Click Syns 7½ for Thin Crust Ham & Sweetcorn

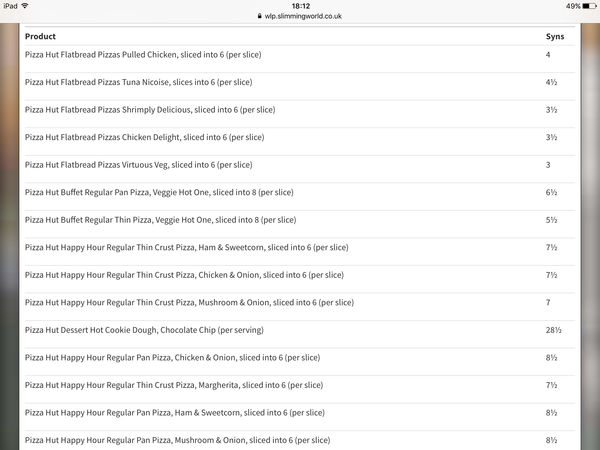pos(551,248)
